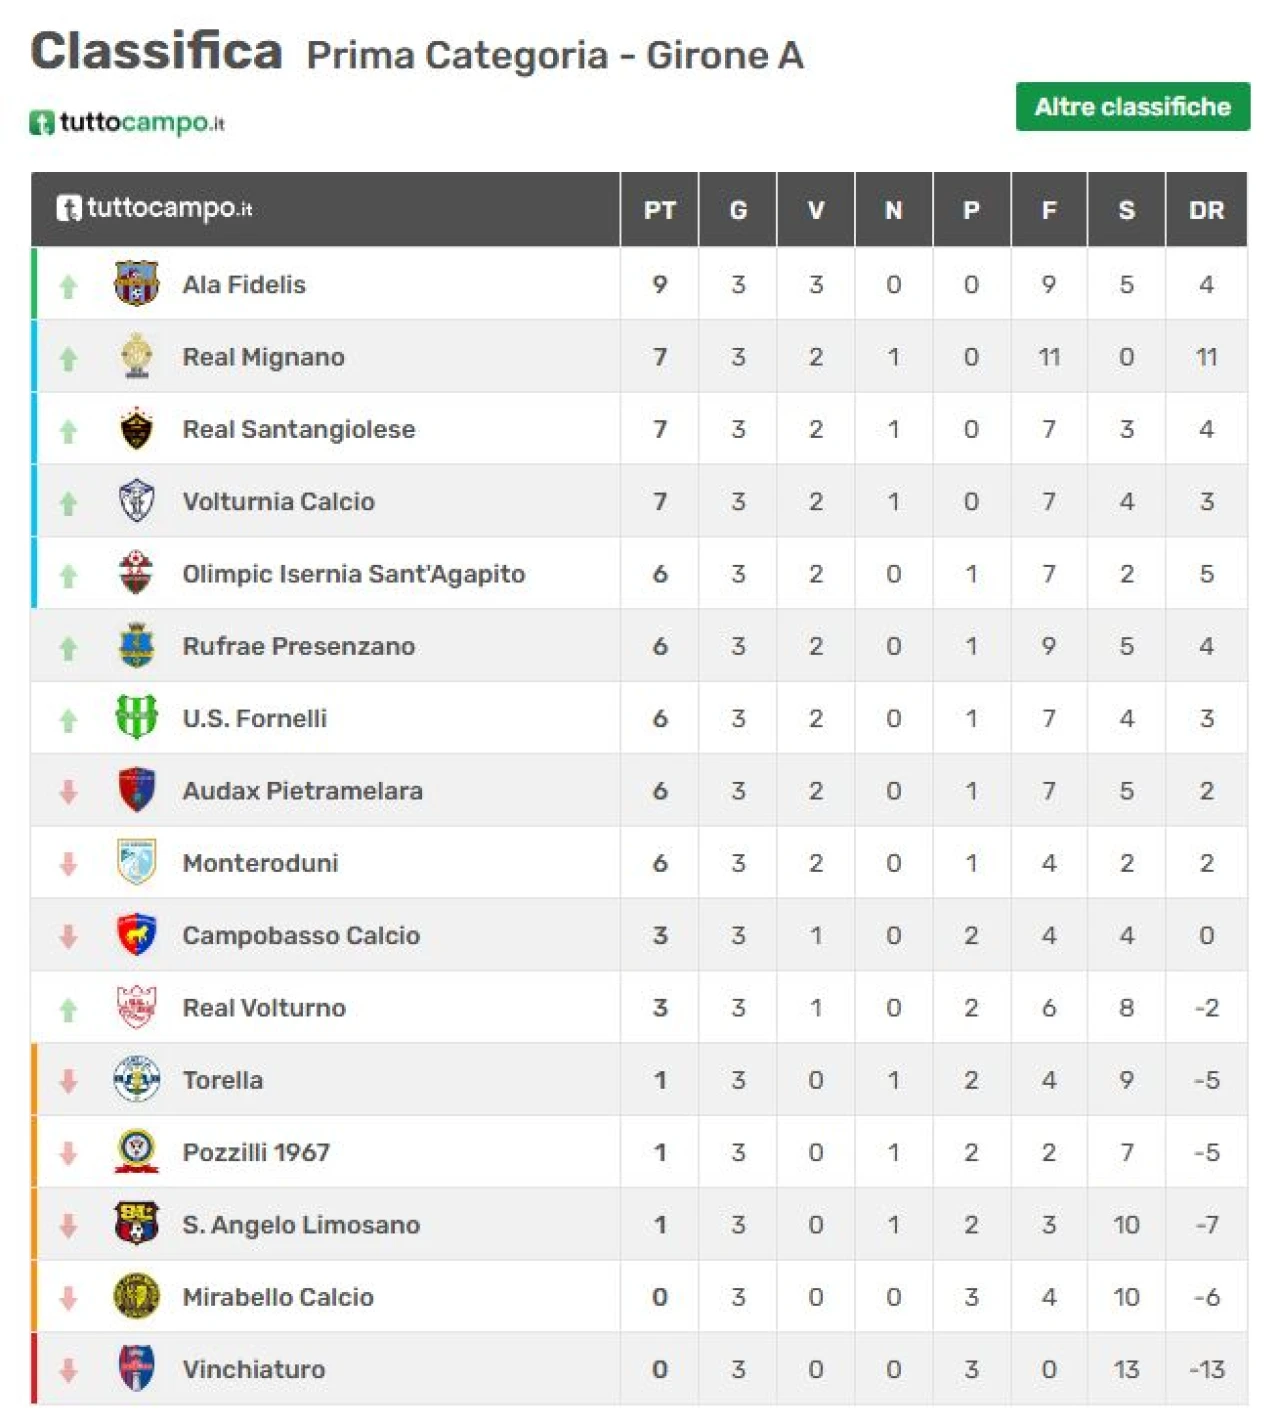1280x1425 pixels.
Task: Click the red down arrow beside Audax Pietramelara
Action: (x=68, y=792)
